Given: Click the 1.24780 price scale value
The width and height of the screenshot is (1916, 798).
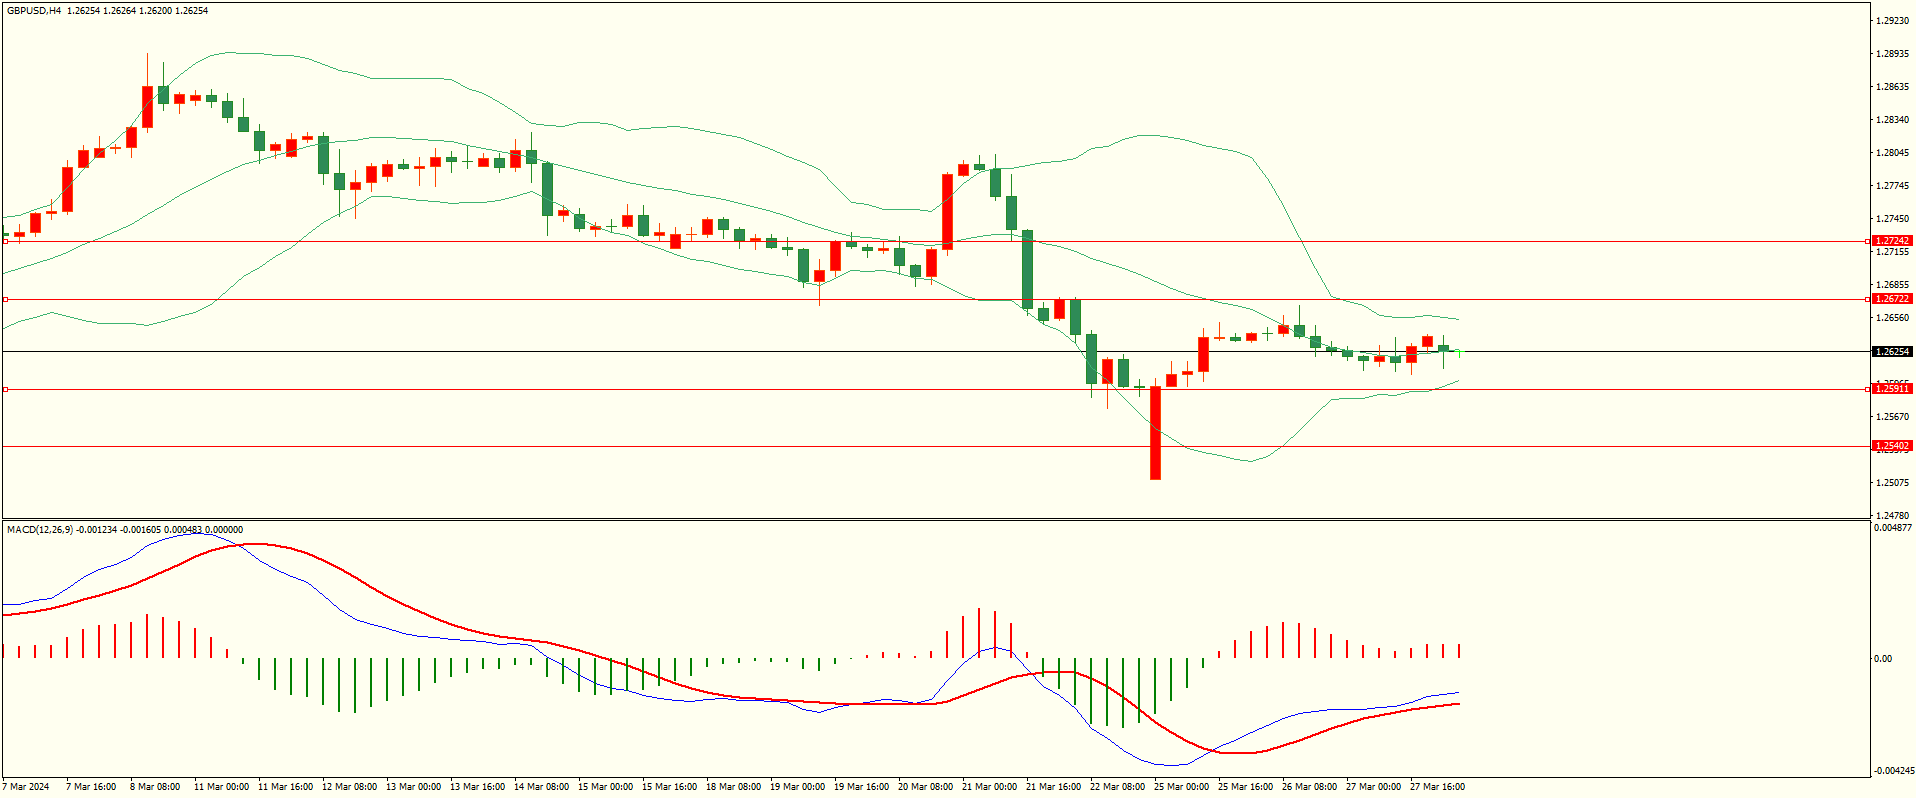Looking at the screenshot, I should [x=1893, y=516].
